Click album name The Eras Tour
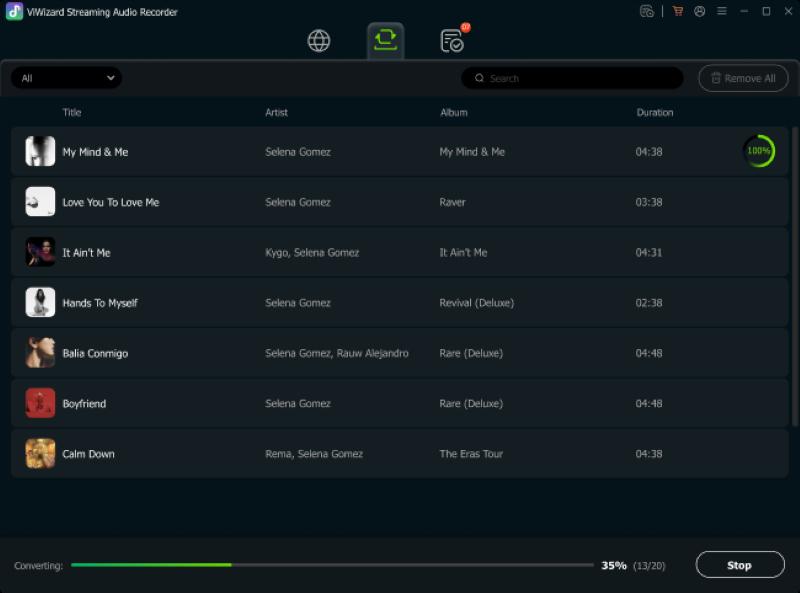 pos(471,454)
